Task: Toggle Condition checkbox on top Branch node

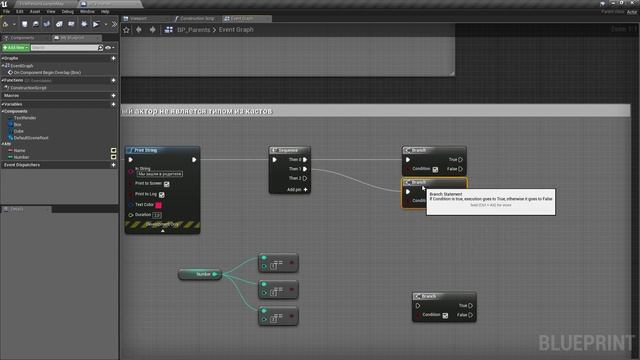Action: pyautogui.click(x=435, y=169)
